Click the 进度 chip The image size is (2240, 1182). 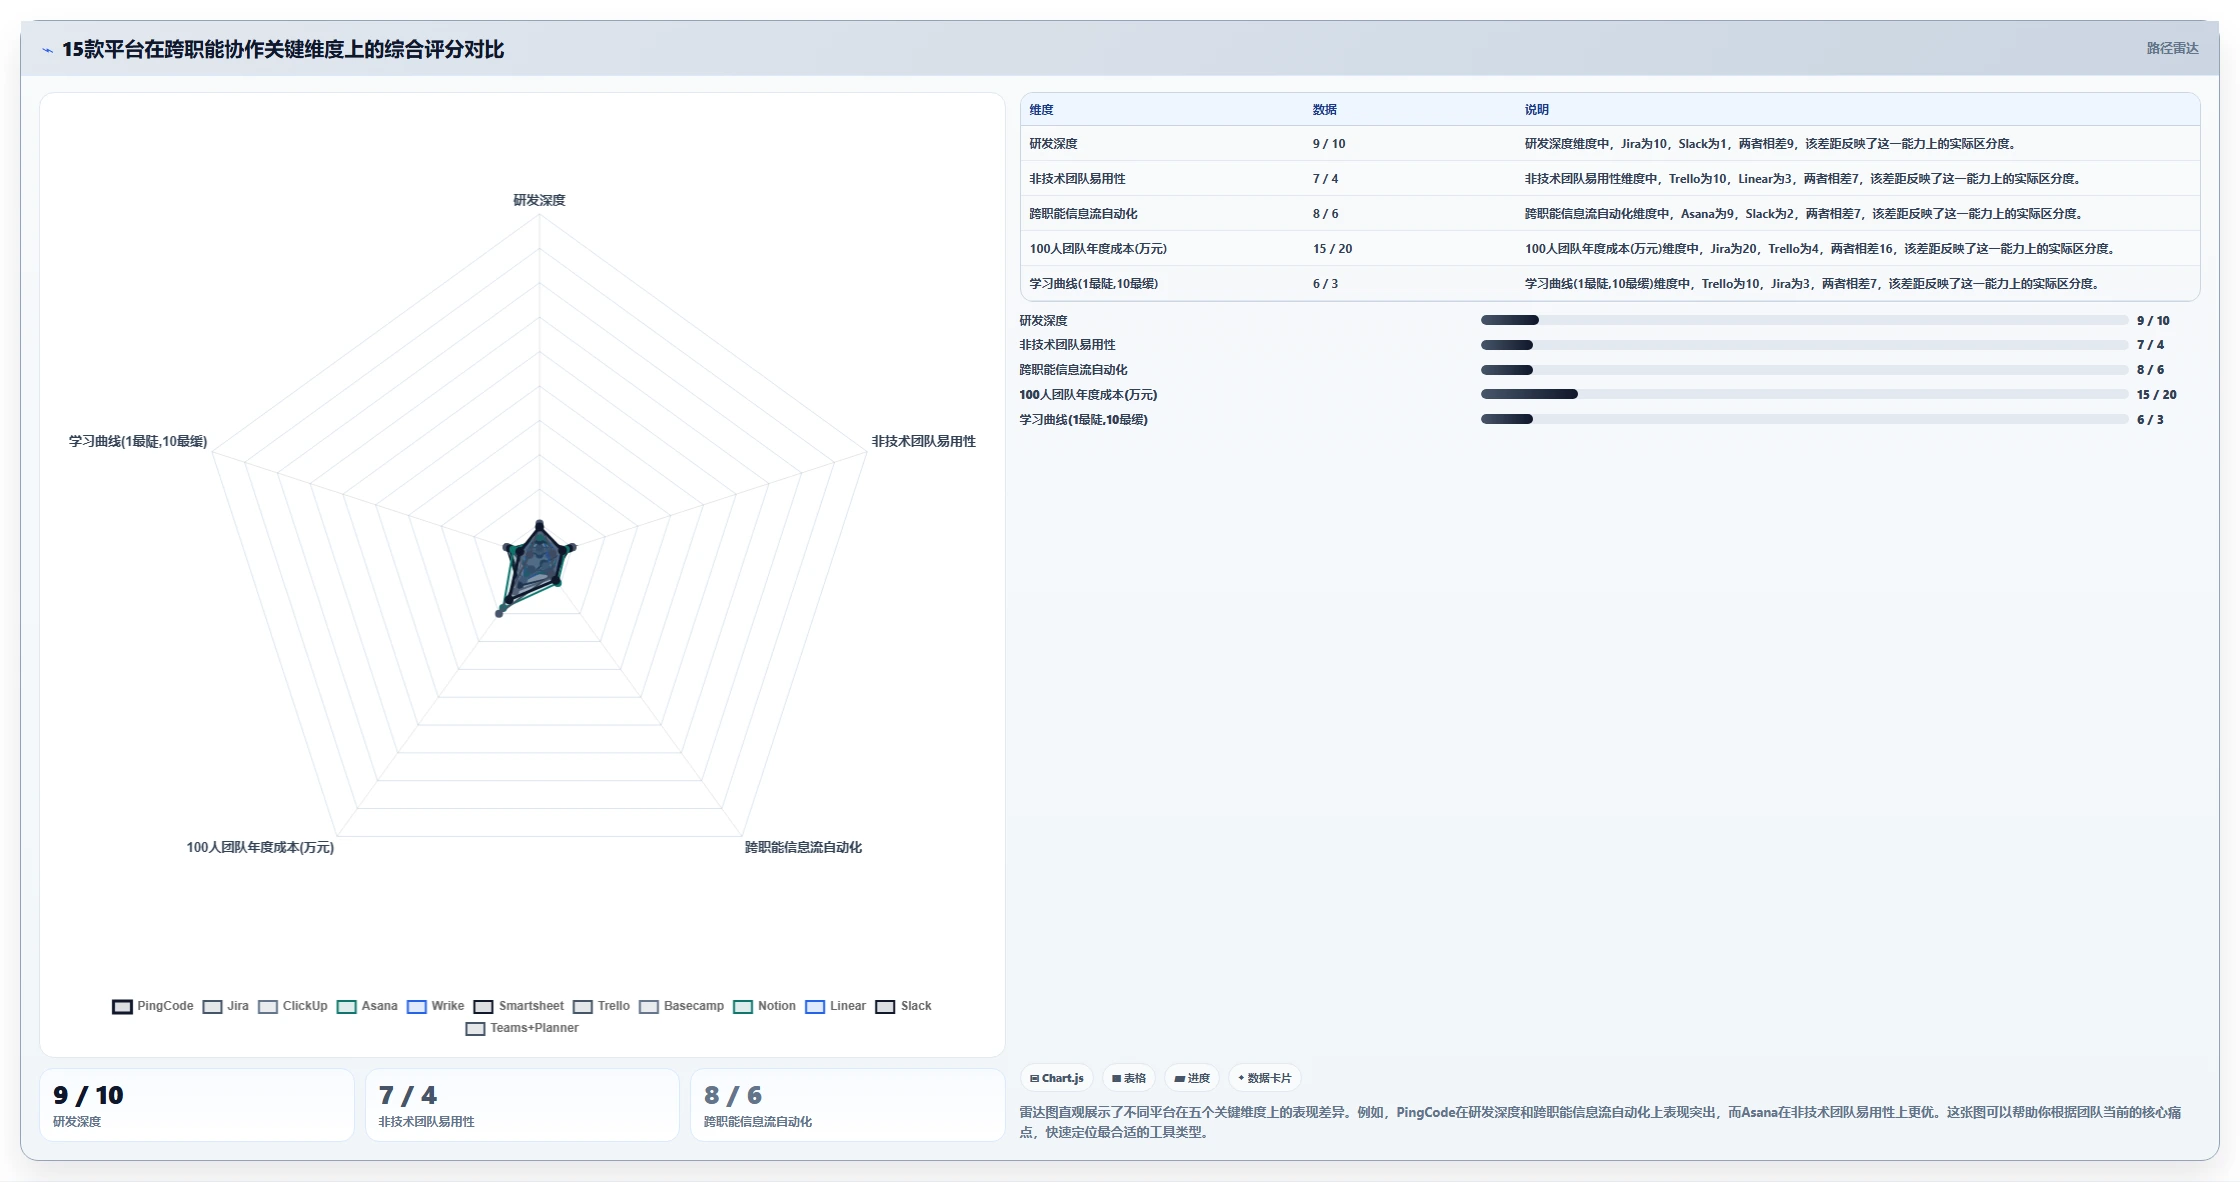[x=1192, y=1078]
